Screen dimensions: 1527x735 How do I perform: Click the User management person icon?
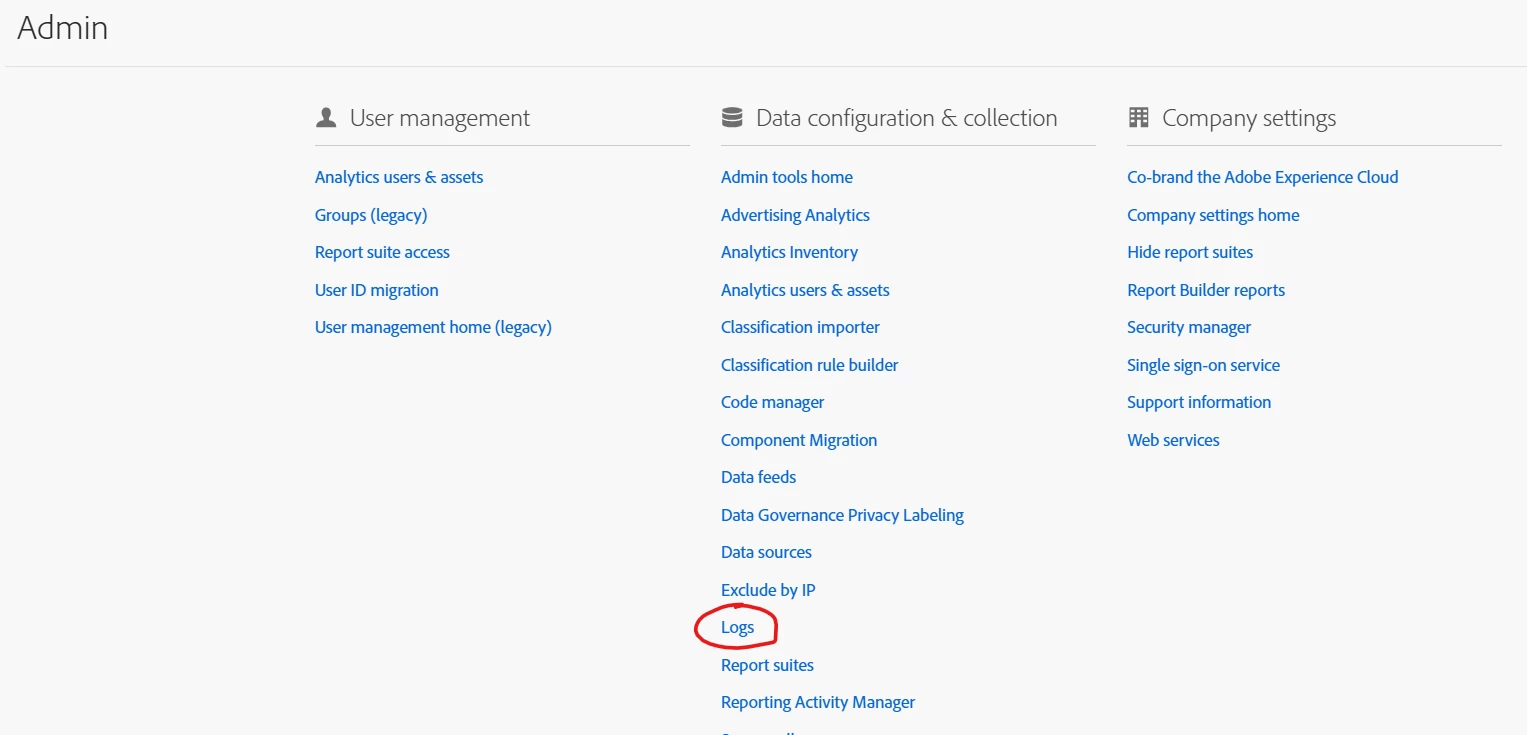[x=325, y=118]
